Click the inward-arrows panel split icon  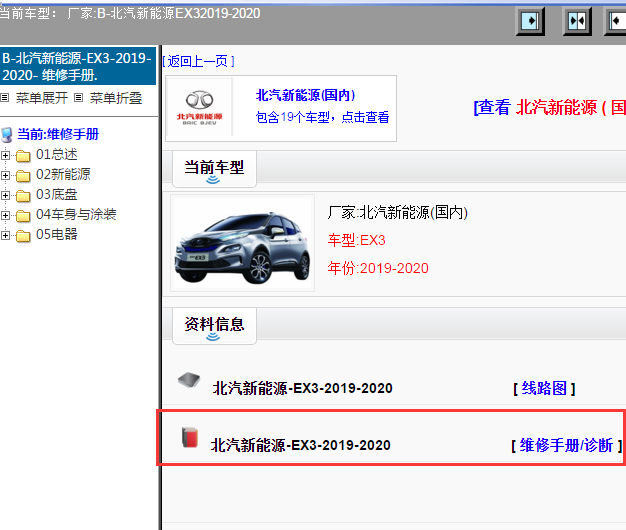577,21
